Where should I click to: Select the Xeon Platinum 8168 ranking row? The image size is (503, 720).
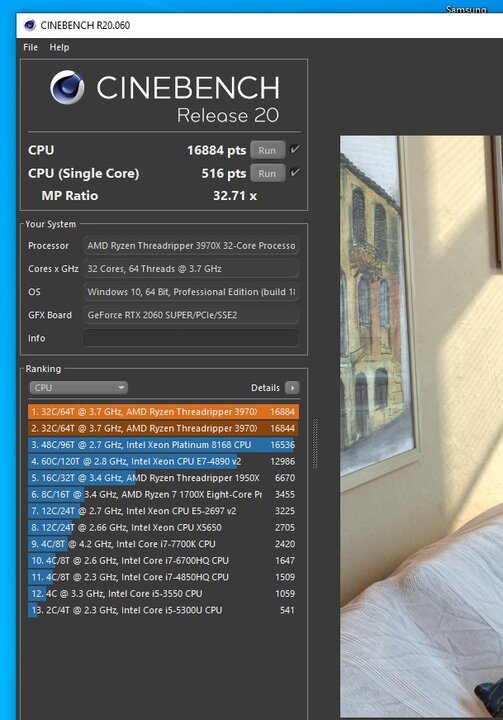[163, 445]
